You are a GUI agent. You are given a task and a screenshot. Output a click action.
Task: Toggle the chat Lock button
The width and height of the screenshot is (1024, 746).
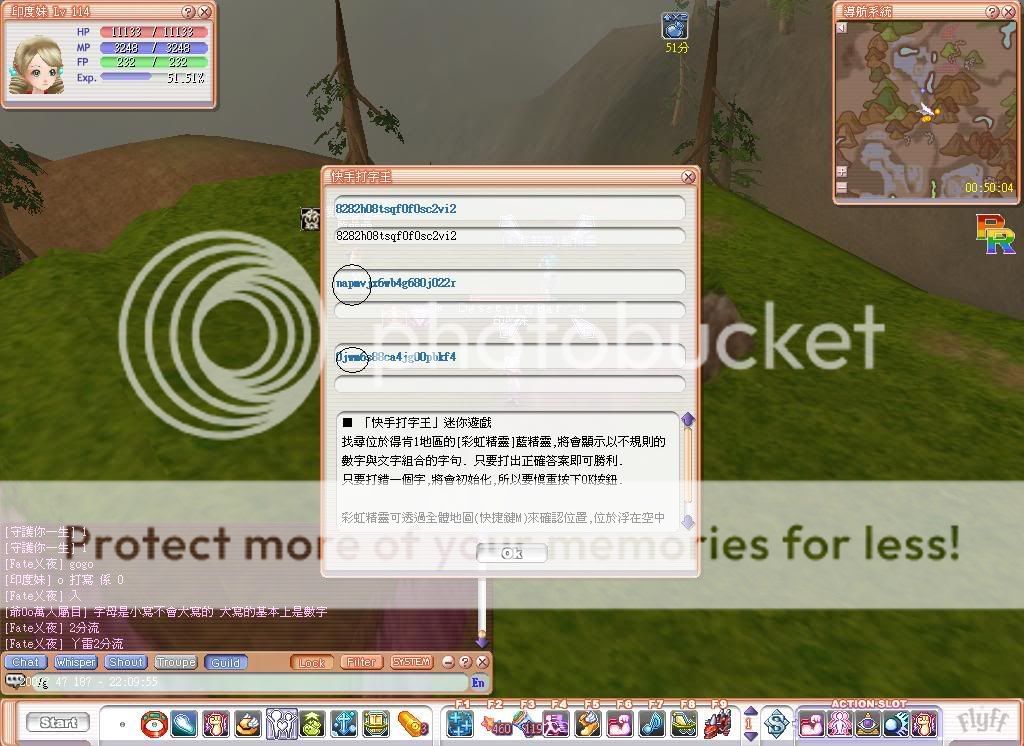coord(312,662)
